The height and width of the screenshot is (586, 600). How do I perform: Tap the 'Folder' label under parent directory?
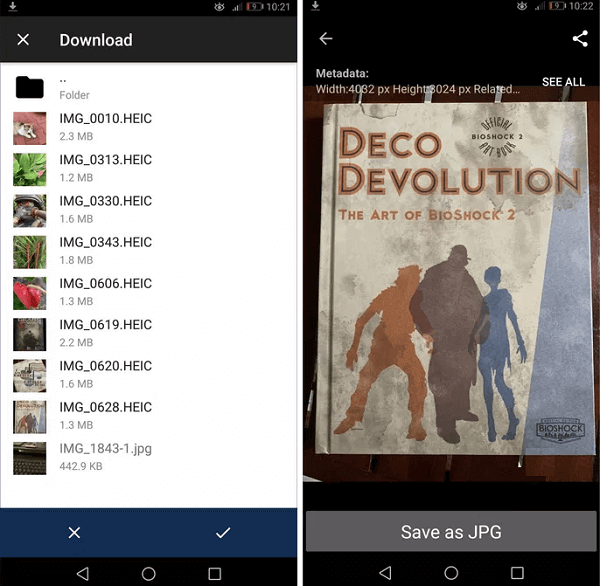(74, 95)
